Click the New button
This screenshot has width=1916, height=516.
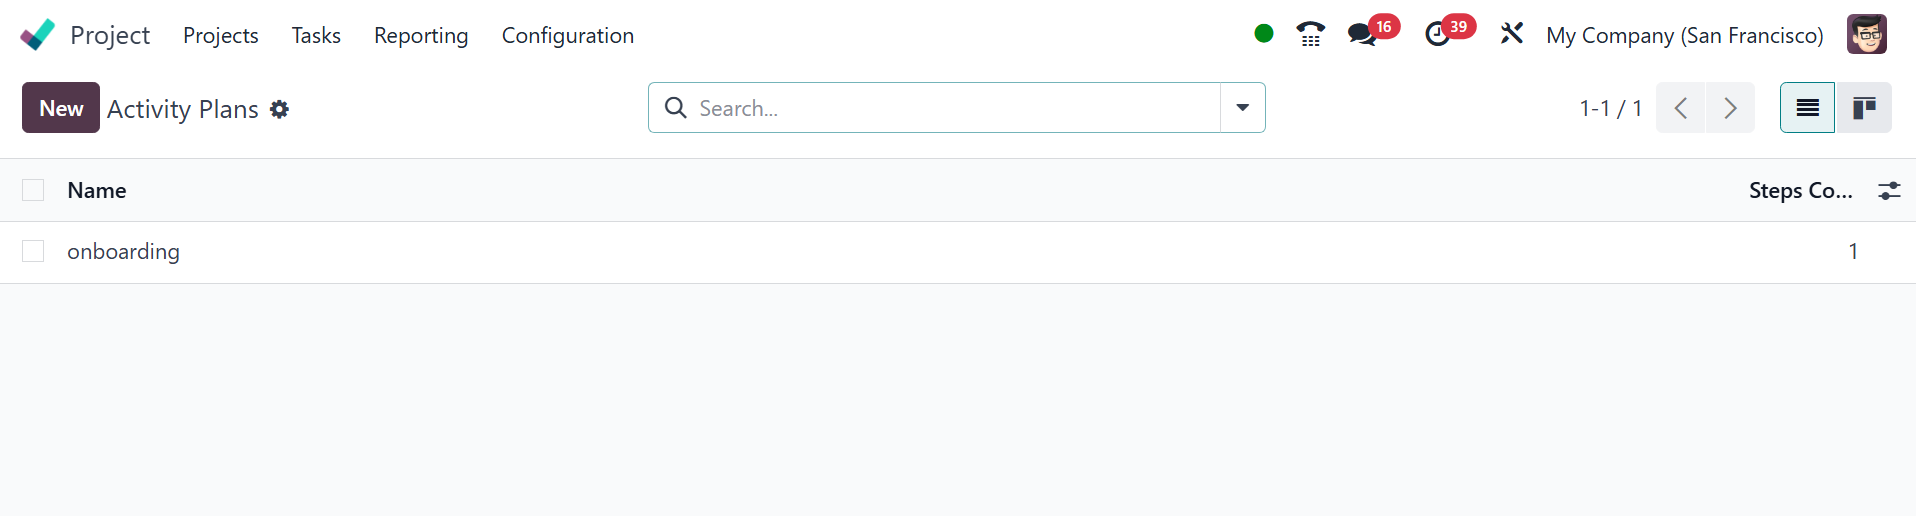[61, 108]
